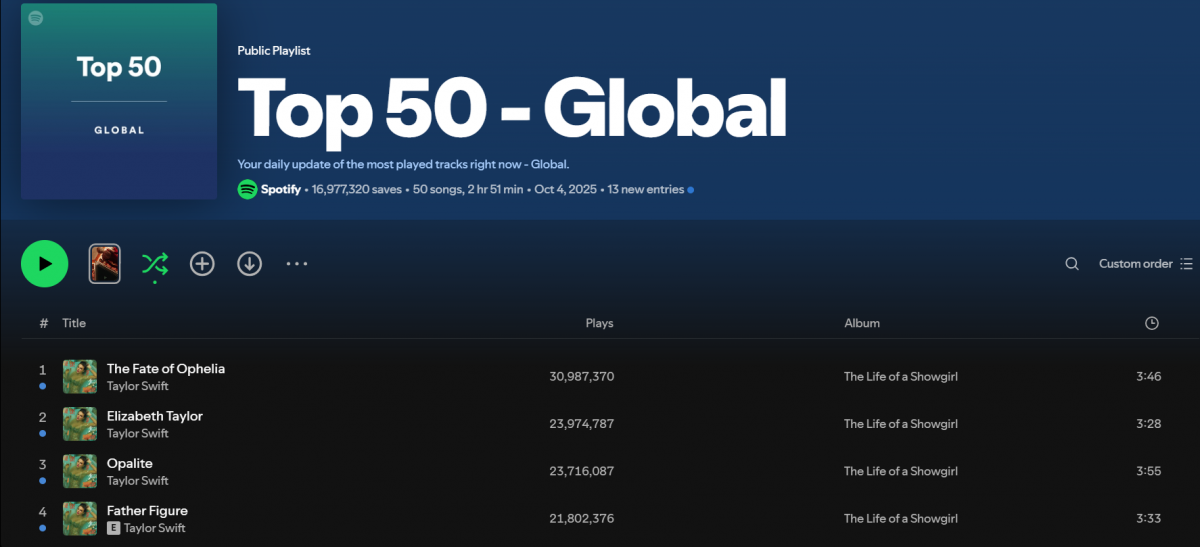Click the Spotify logo beside creator name
Image resolution: width=1200 pixels, height=547 pixels.
tap(247, 189)
